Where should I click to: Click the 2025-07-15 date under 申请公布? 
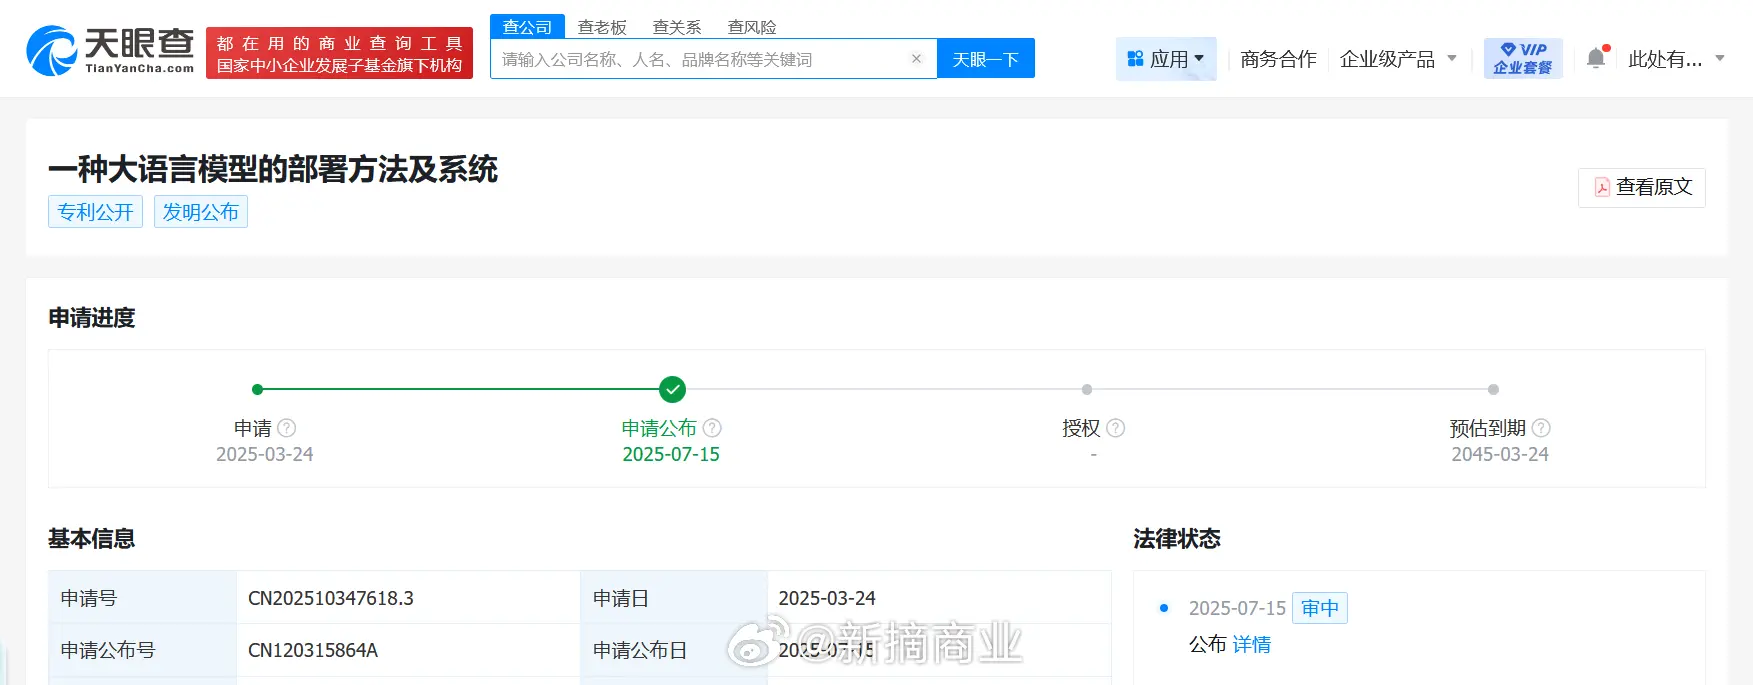(x=671, y=454)
